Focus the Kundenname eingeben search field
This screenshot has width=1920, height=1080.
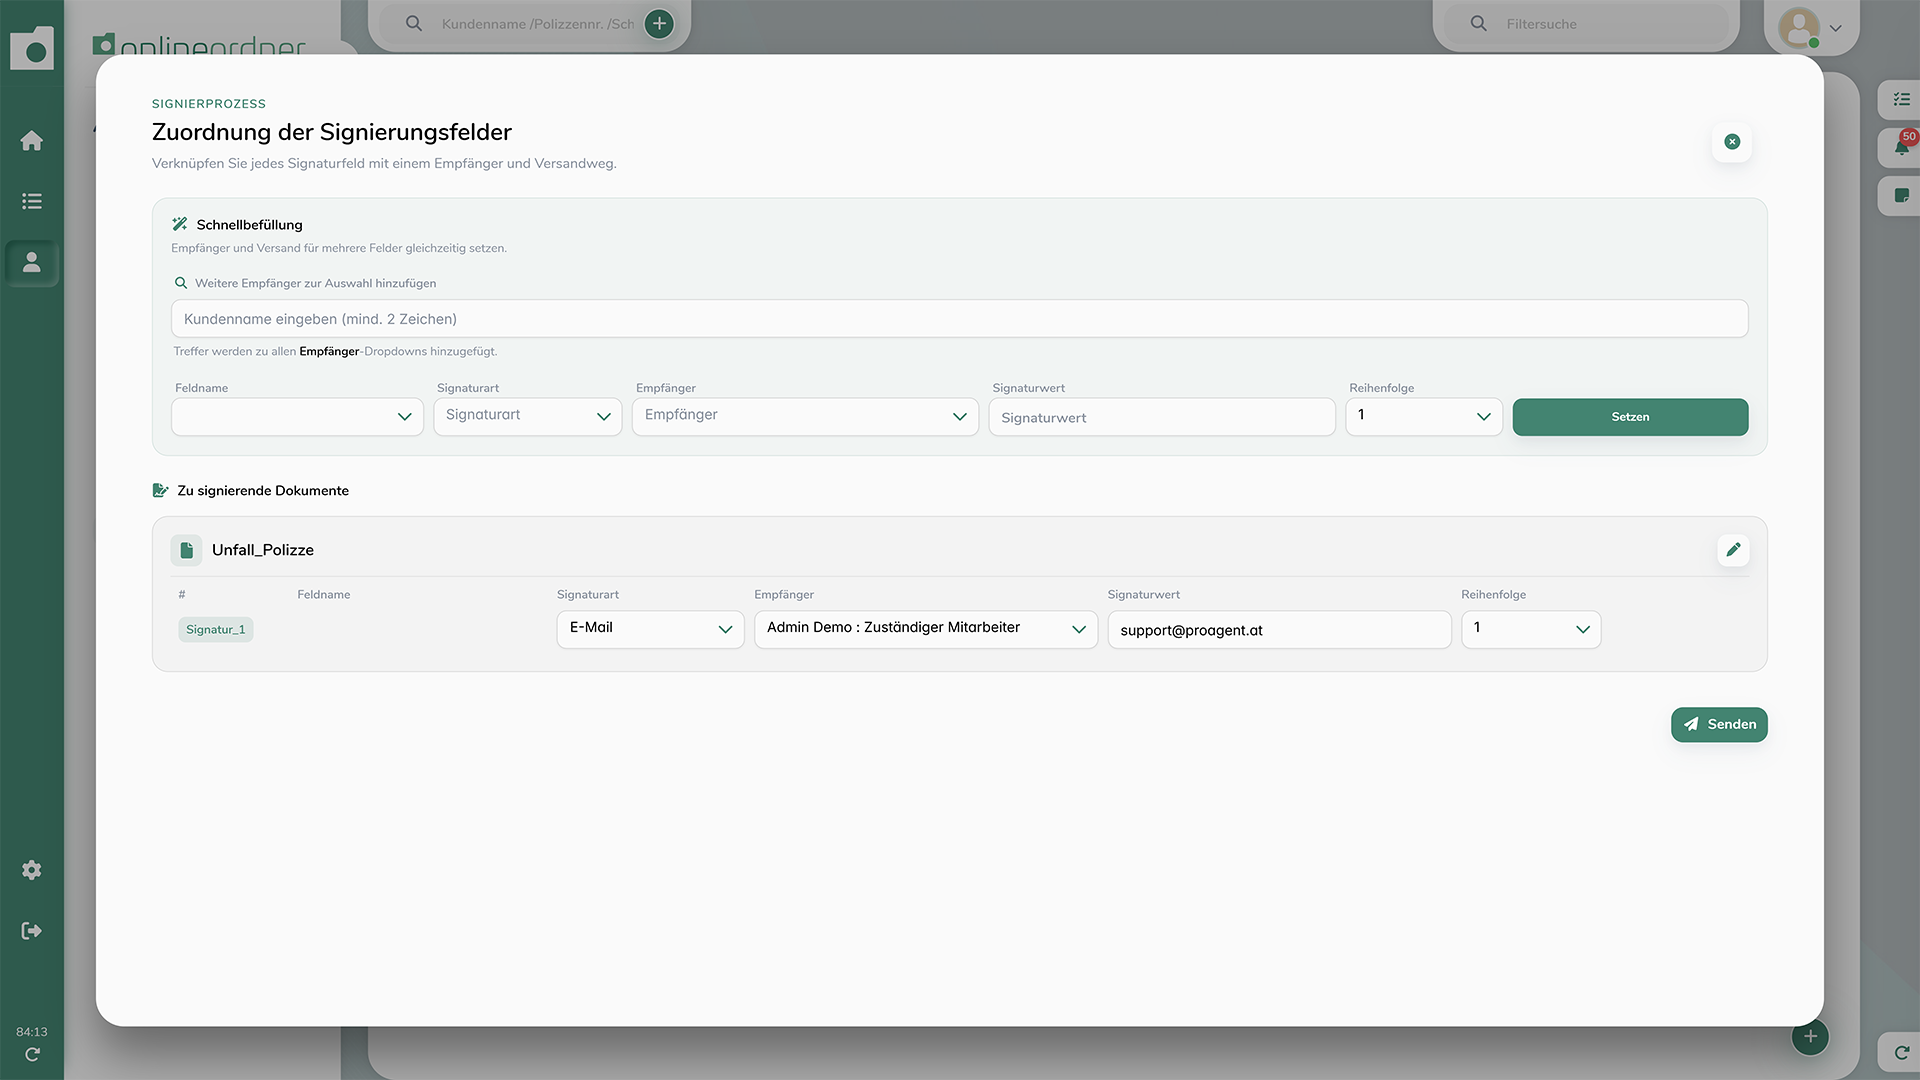pos(959,319)
